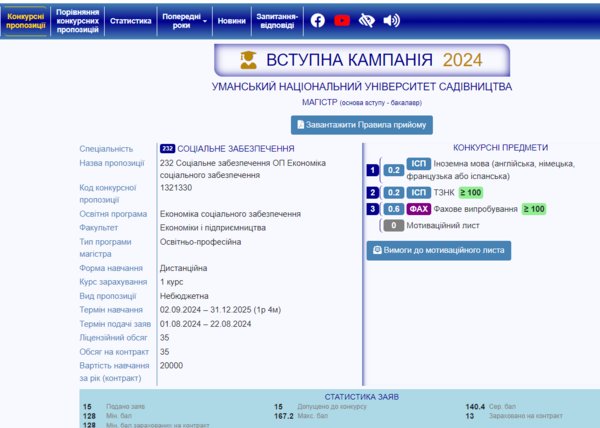Screen dimensions: 600x428
Task: Expand the Попередні роки dropdown
Action: tap(185, 20)
